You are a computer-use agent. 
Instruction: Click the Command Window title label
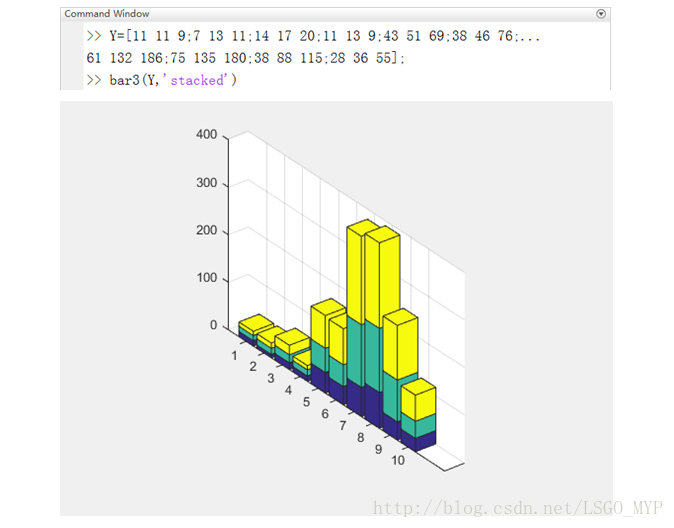point(107,14)
